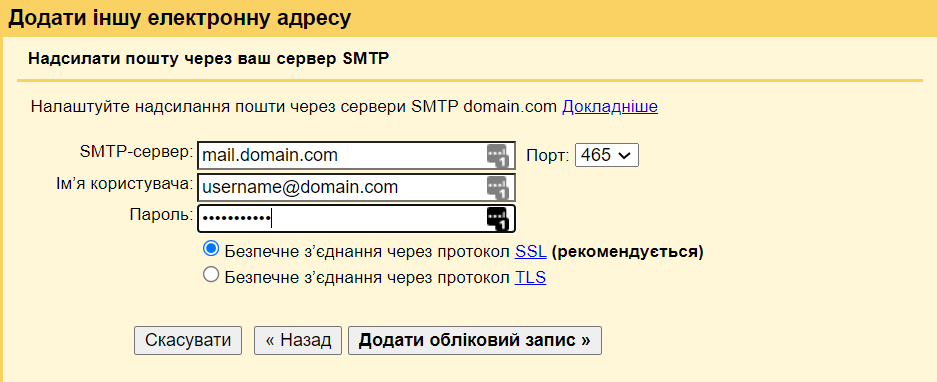Click the bold text (рекомендується)
Screen dimensions: 937x382
tap(627, 252)
